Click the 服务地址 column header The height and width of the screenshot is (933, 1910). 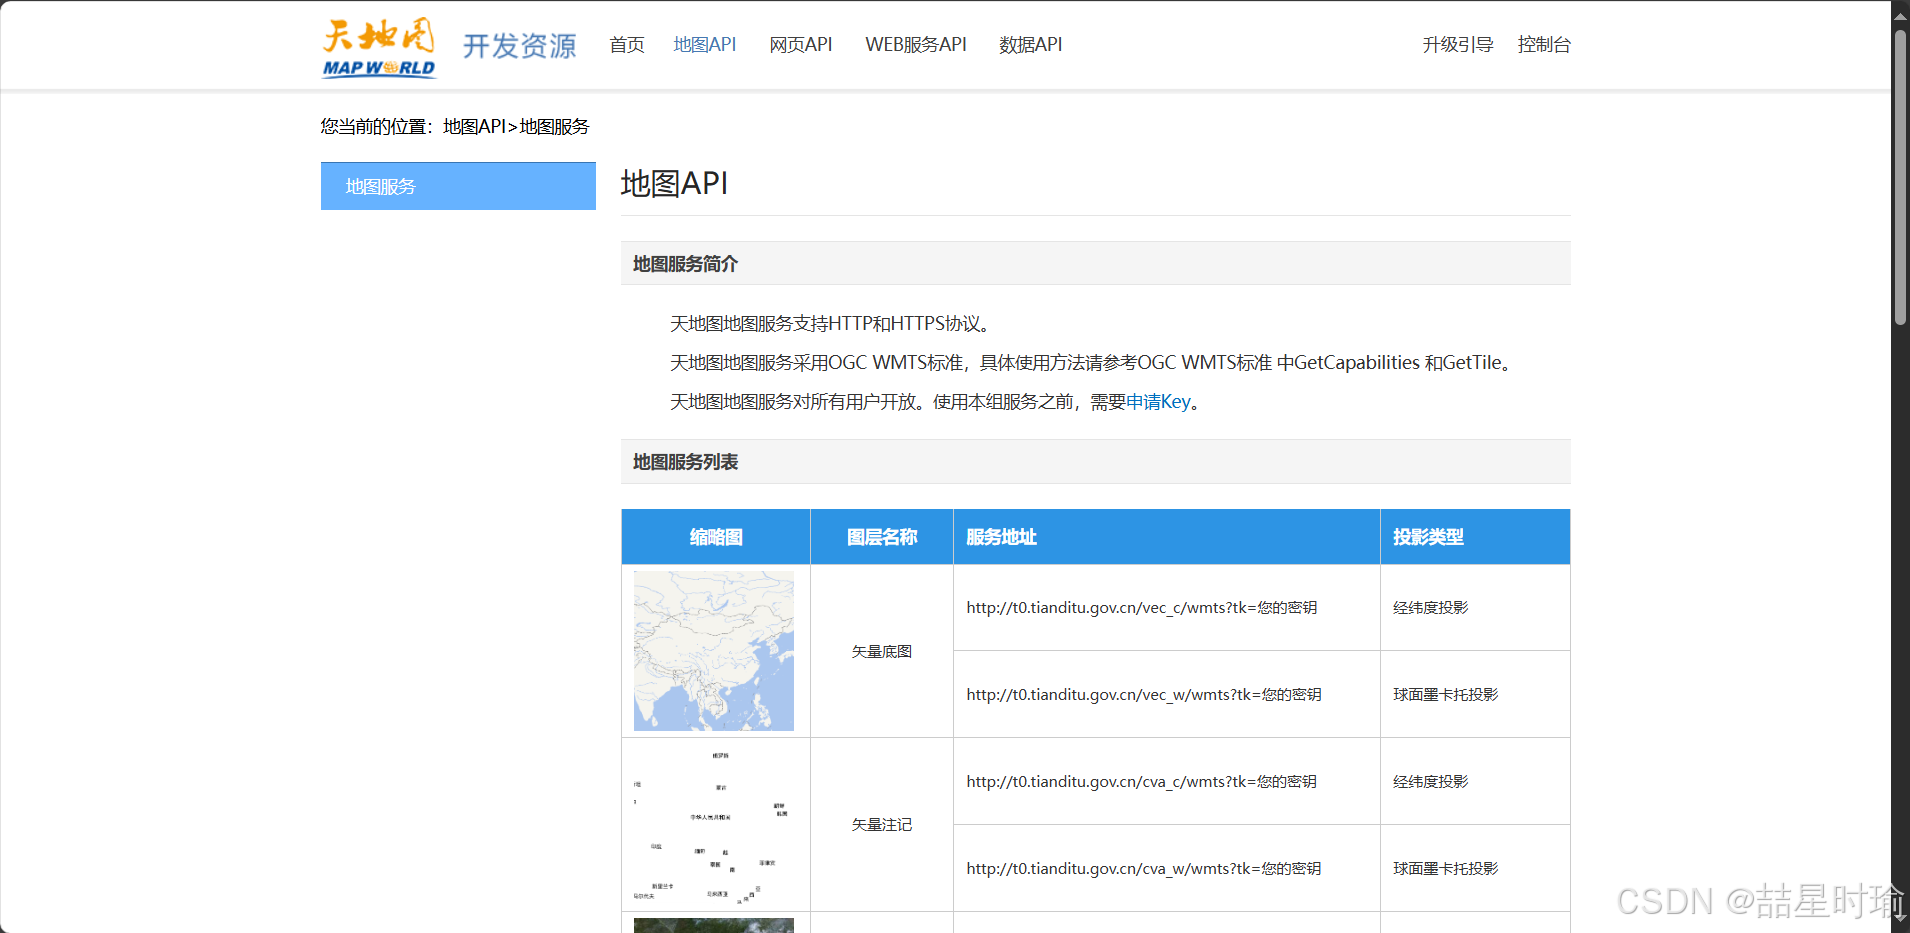point(1167,537)
